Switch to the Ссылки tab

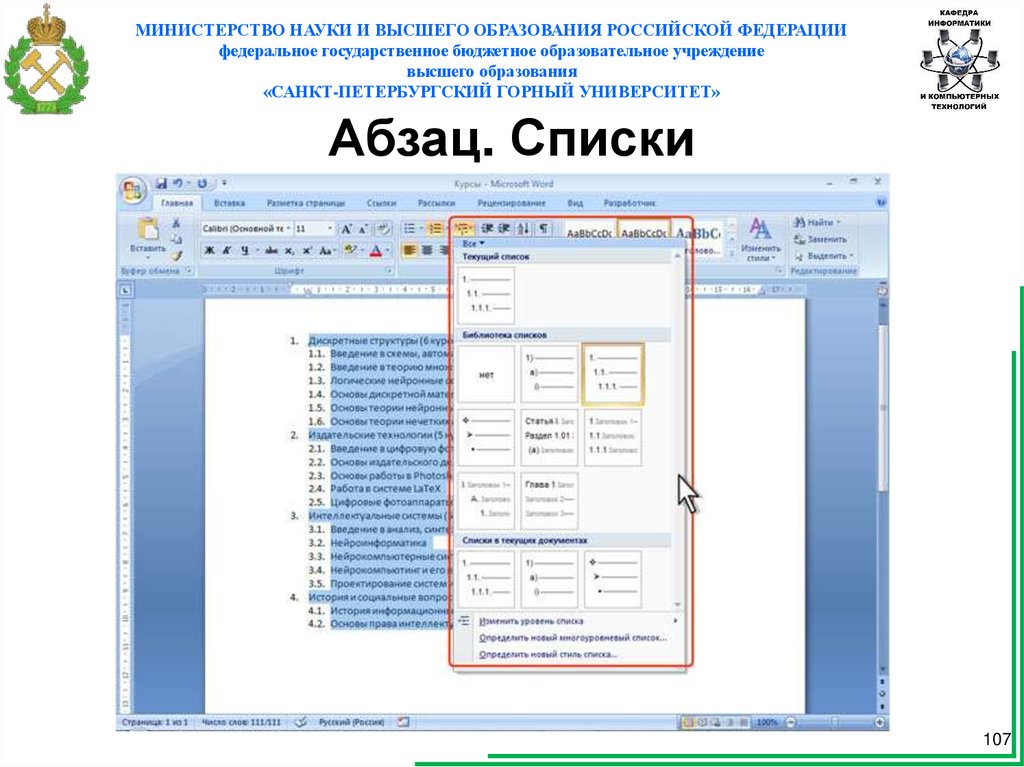[381, 203]
